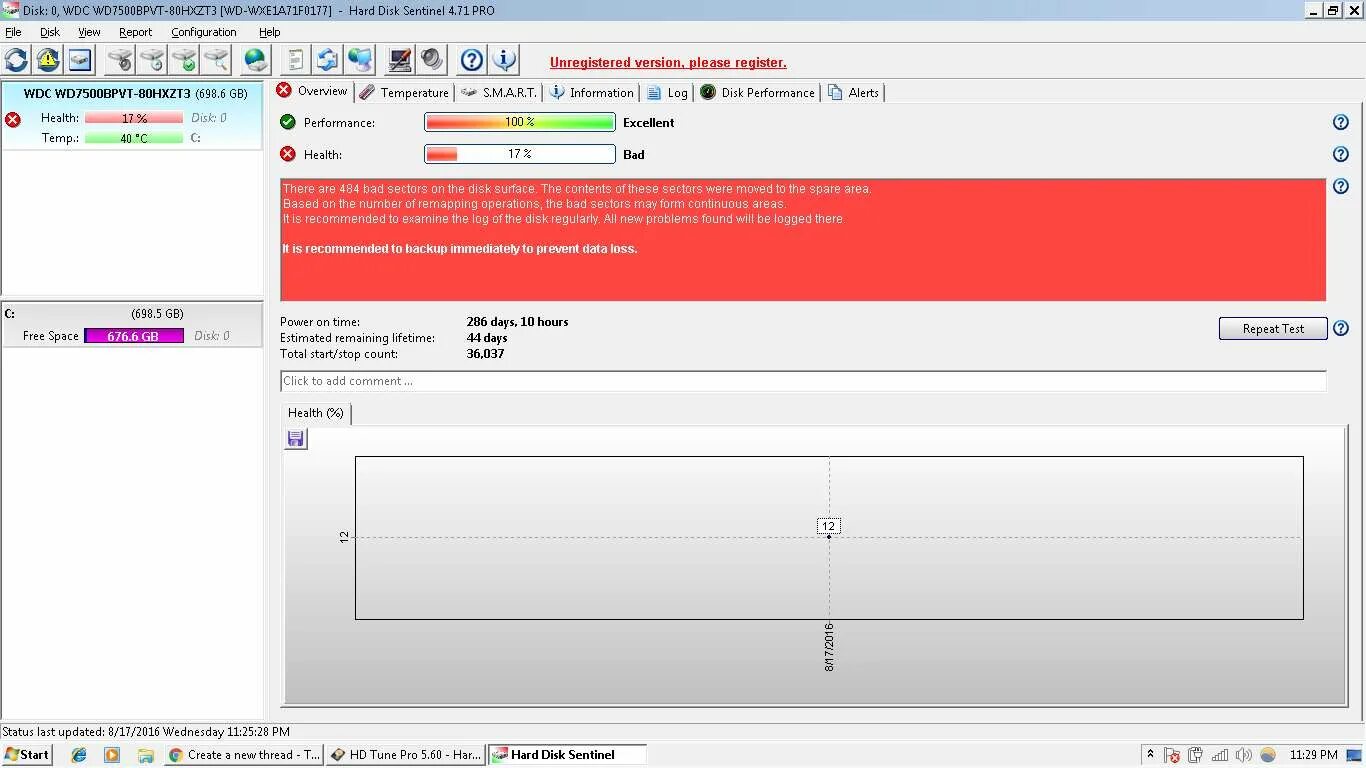Switch to HD Tune Pro 5.60 taskbar button

tap(406, 755)
